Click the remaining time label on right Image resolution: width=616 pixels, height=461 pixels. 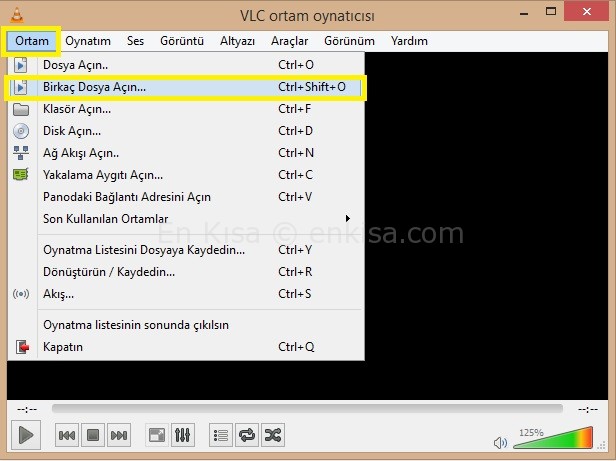click(x=588, y=410)
